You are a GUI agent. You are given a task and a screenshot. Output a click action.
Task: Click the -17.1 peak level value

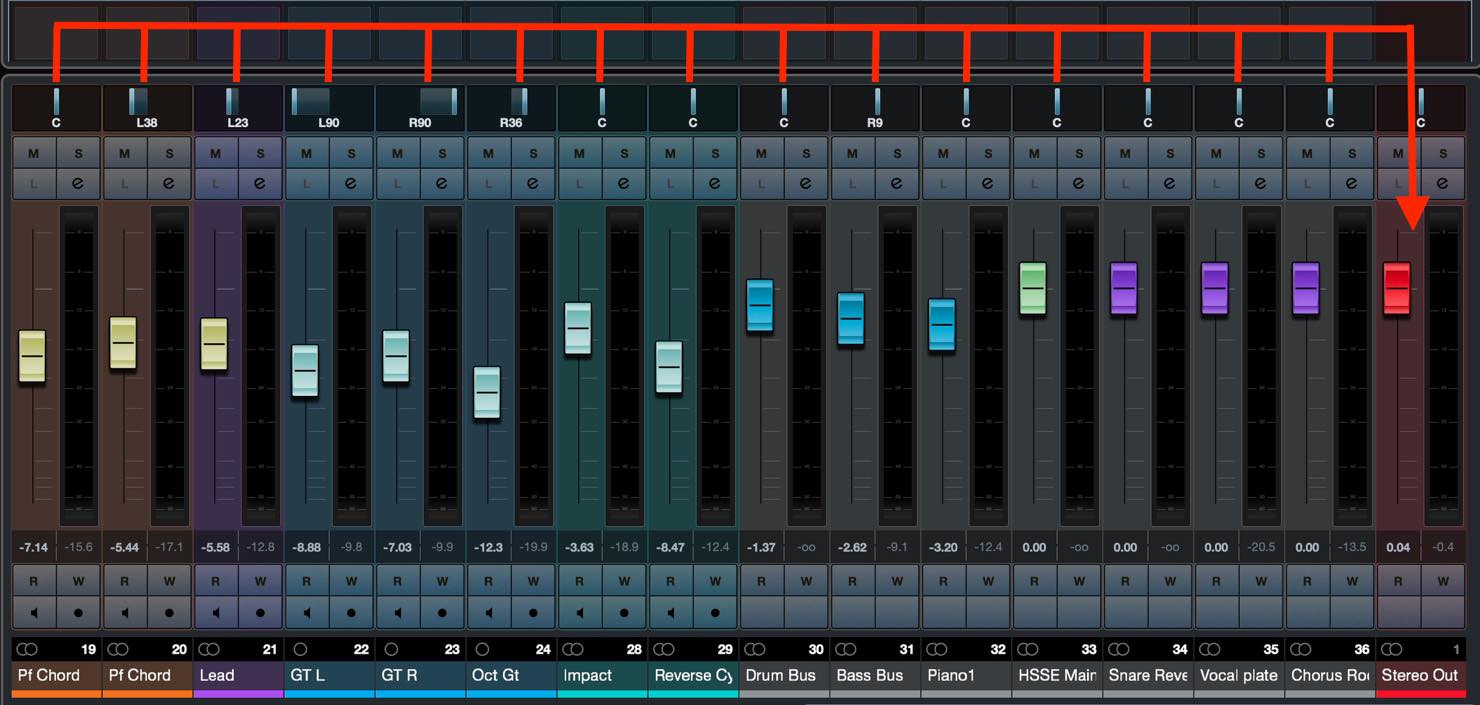click(x=169, y=548)
